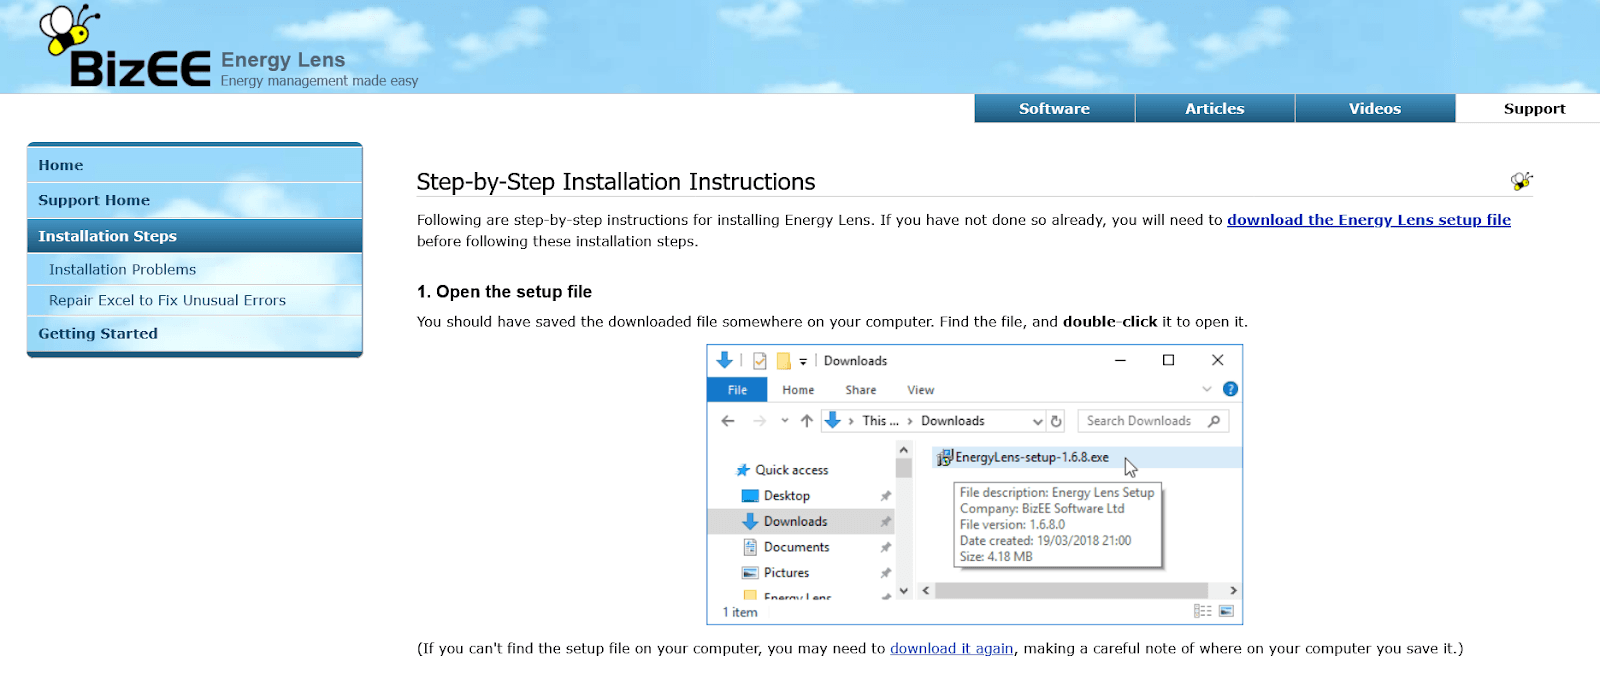Switch to details view in status bar
The image size is (1600, 674).
pos(1202,611)
